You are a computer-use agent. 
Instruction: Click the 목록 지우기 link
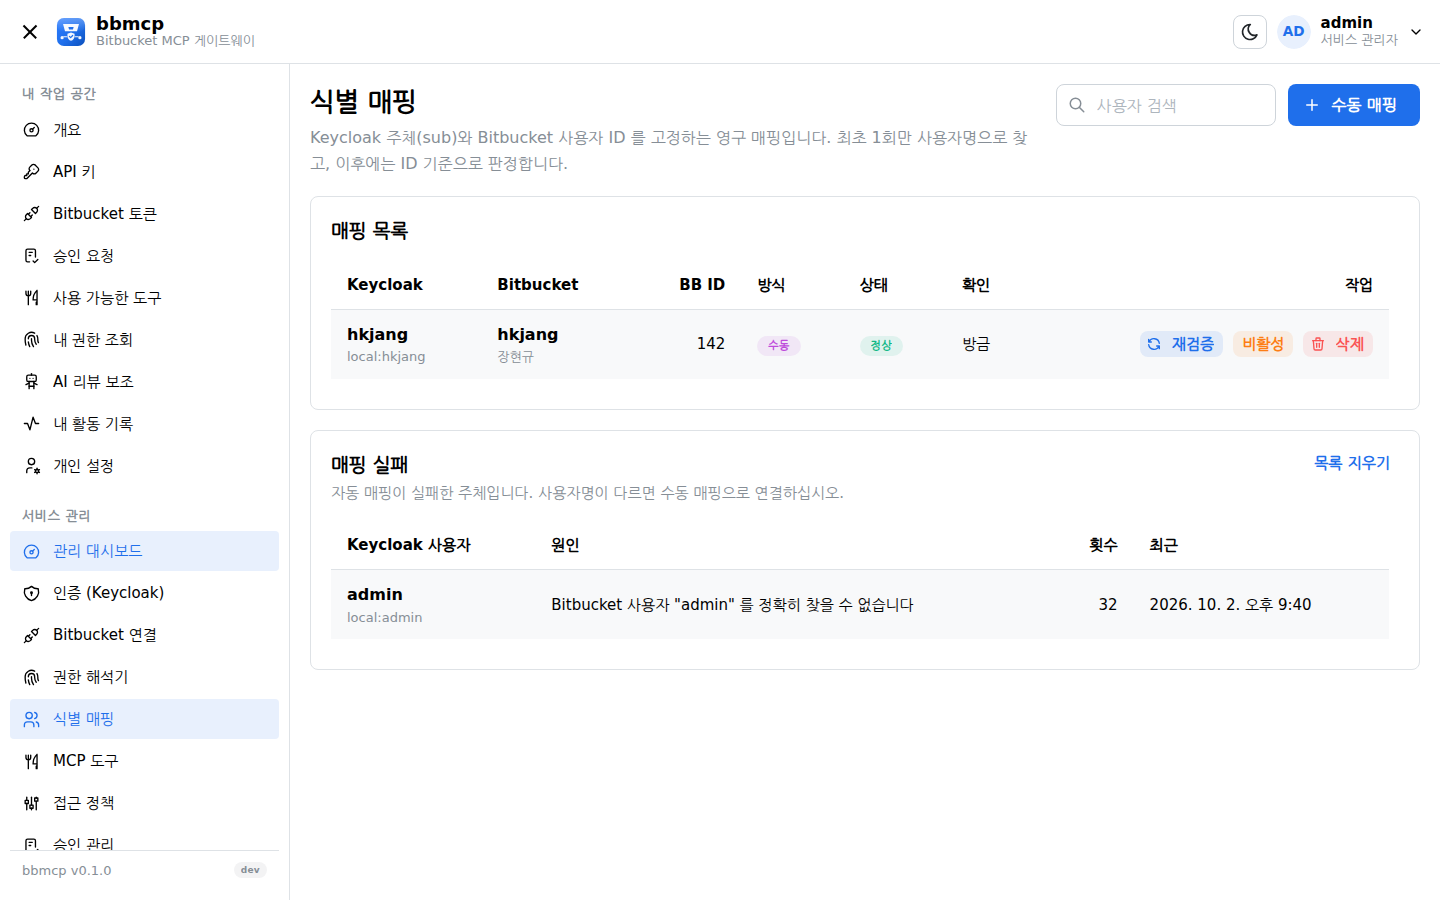click(1352, 463)
